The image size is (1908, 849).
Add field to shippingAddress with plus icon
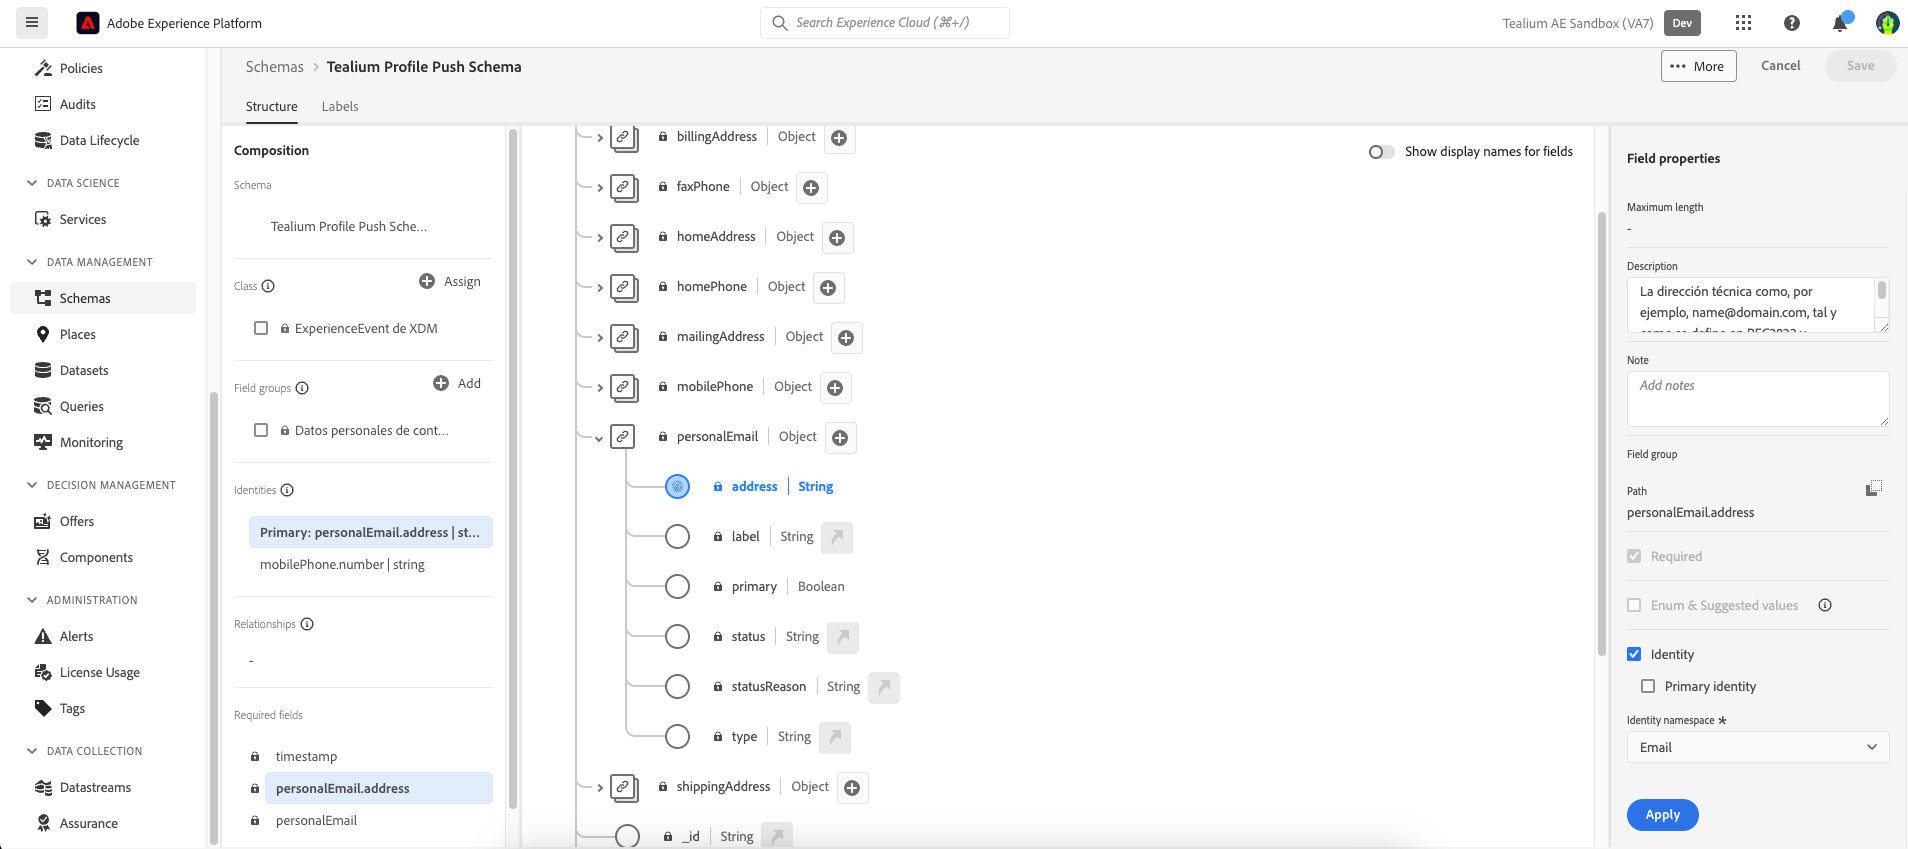click(852, 787)
